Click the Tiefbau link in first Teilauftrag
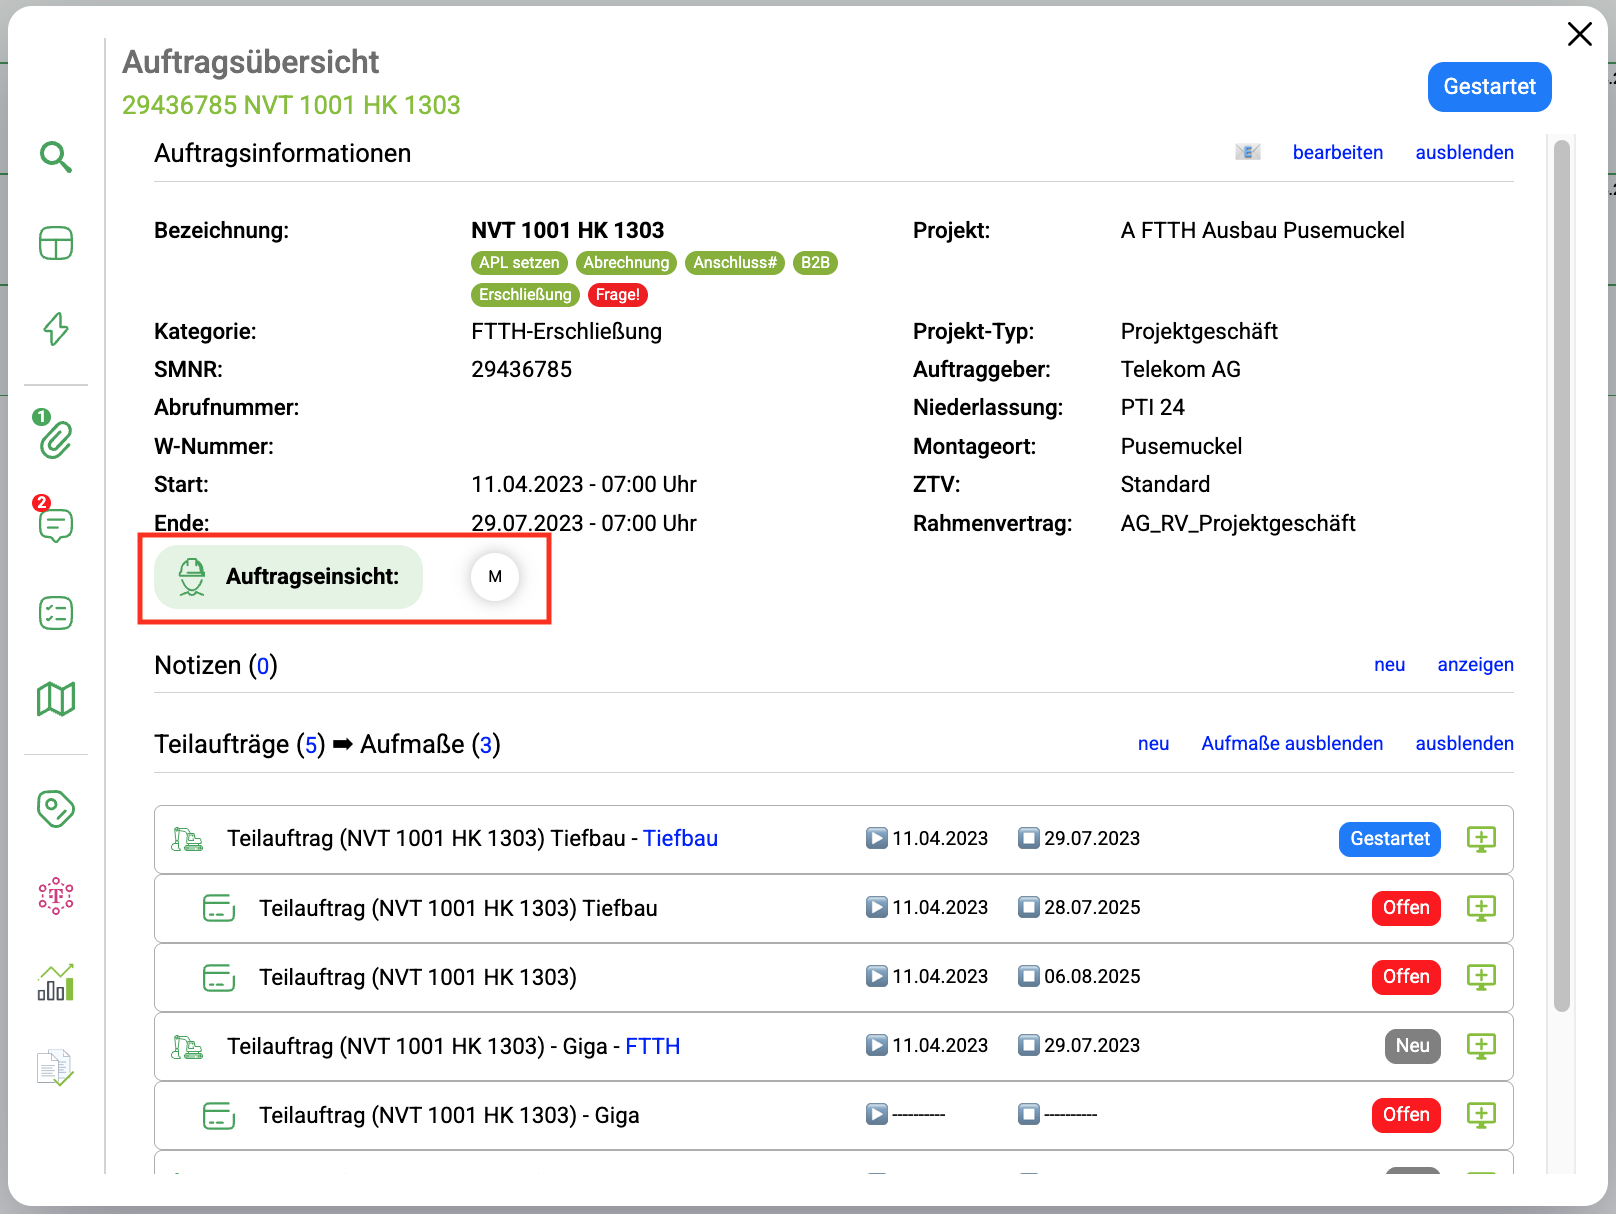The width and height of the screenshot is (1616, 1214). (x=680, y=839)
